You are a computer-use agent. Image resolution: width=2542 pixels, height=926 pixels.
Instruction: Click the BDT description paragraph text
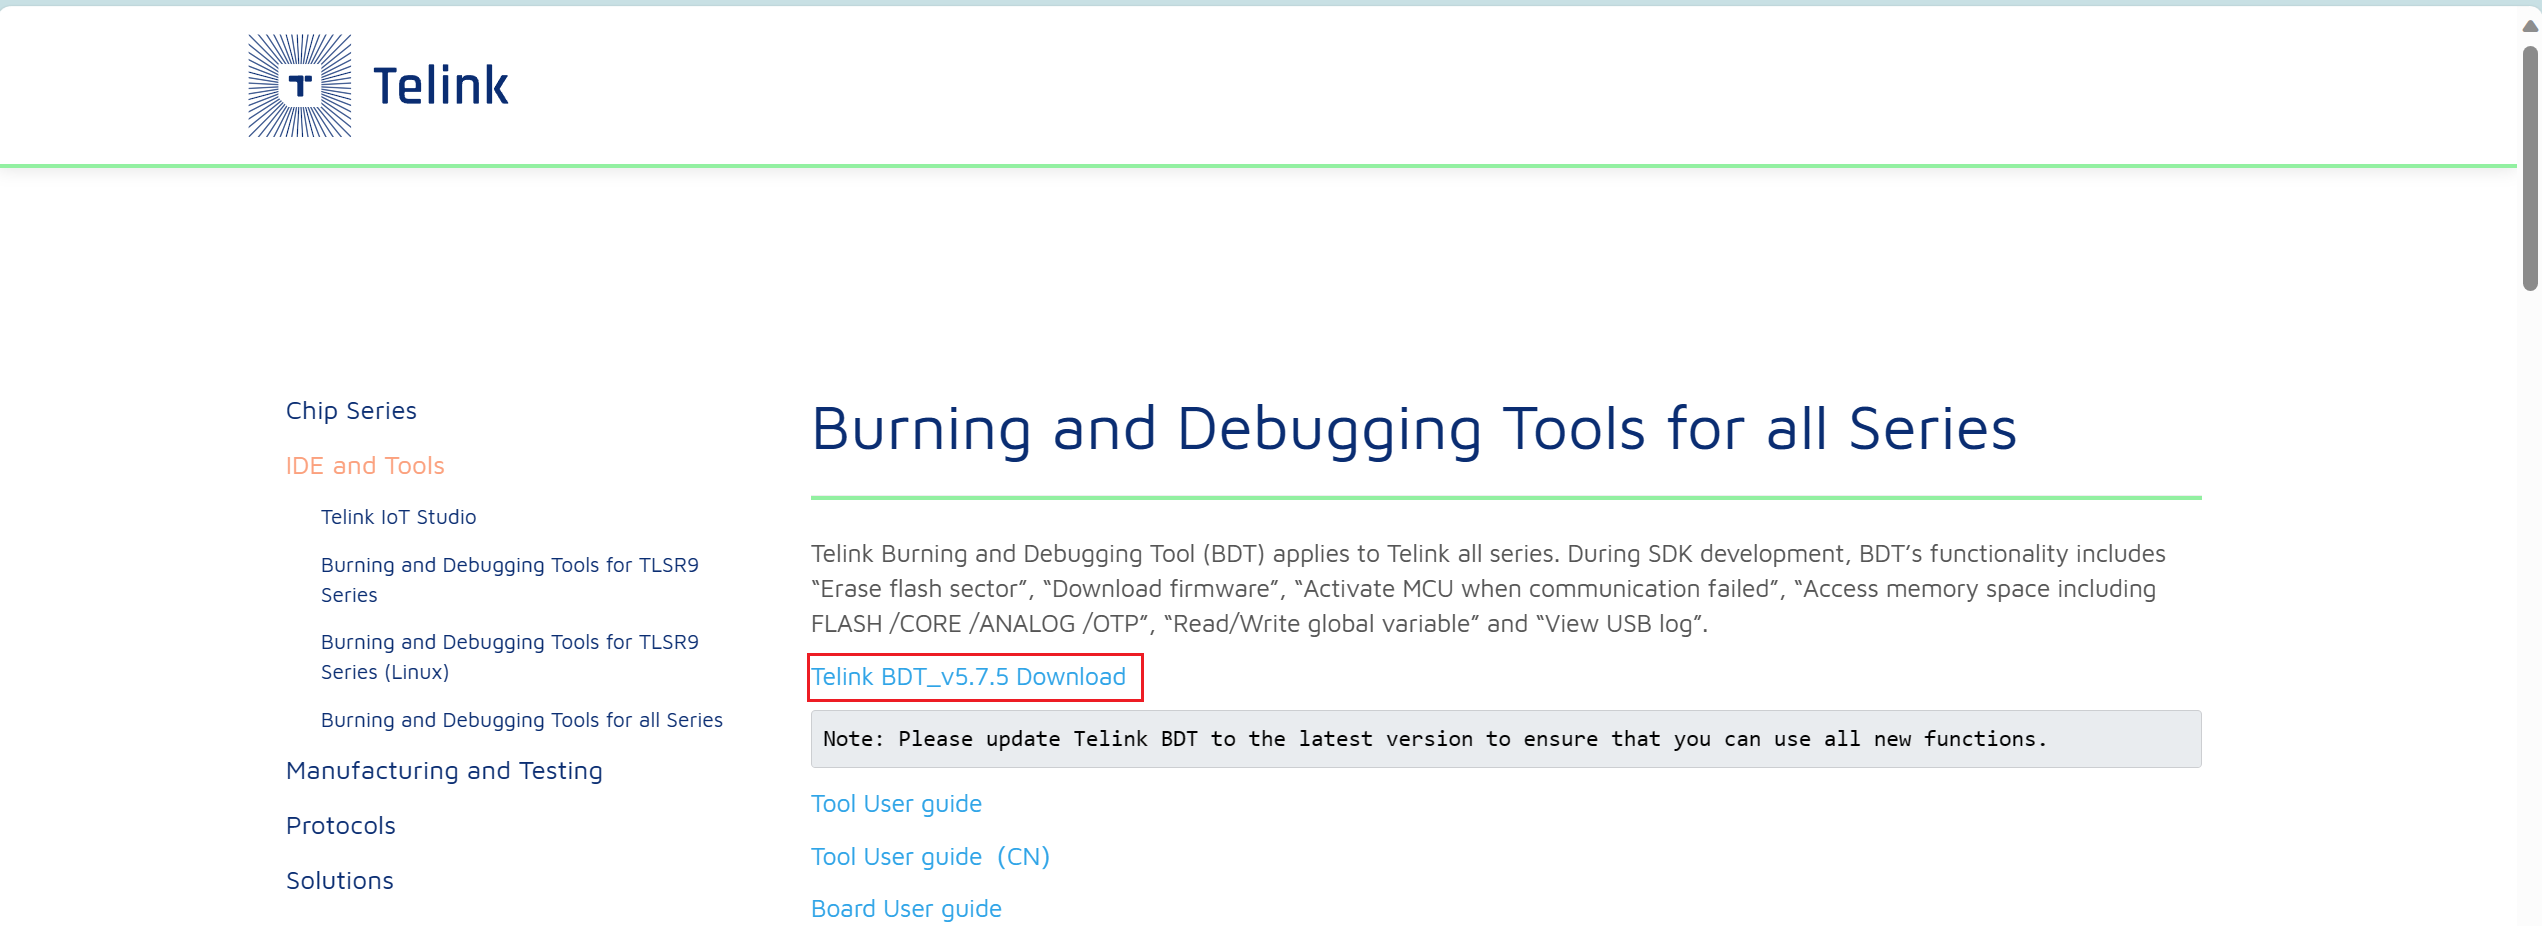pyautogui.click(x=1487, y=589)
